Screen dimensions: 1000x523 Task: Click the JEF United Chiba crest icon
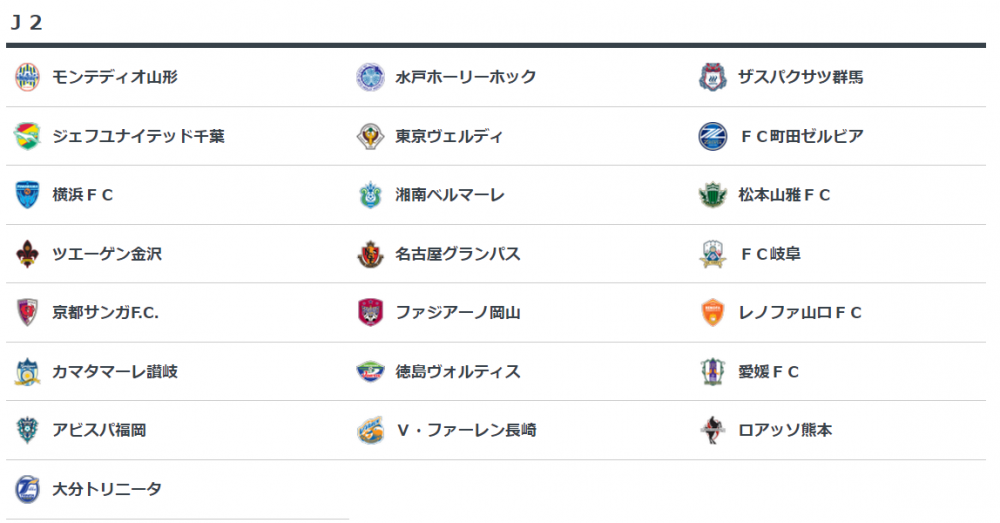pyautogui.click(x=27, y=136)
